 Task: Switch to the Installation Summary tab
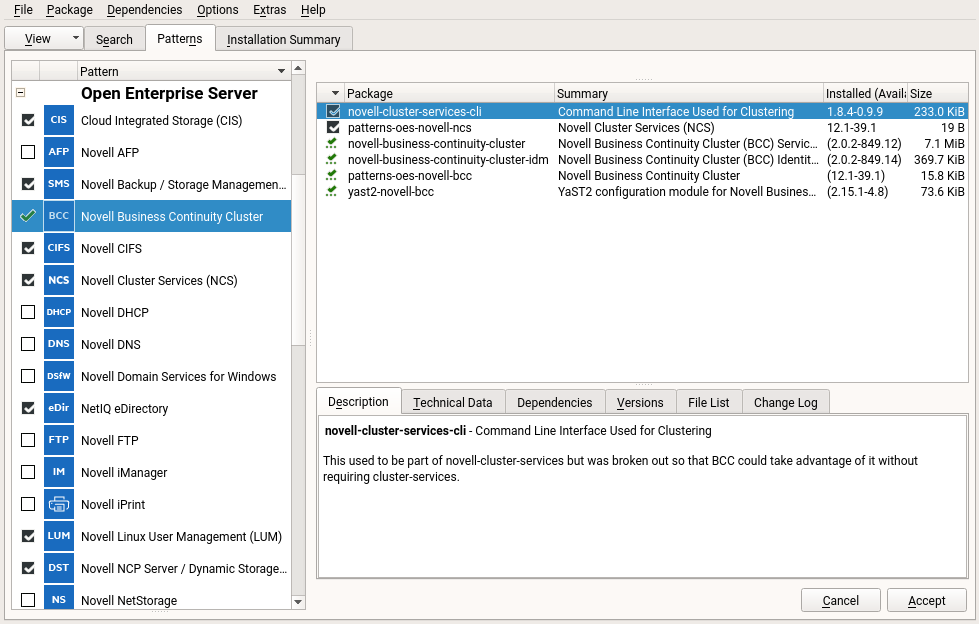(283, 40)
